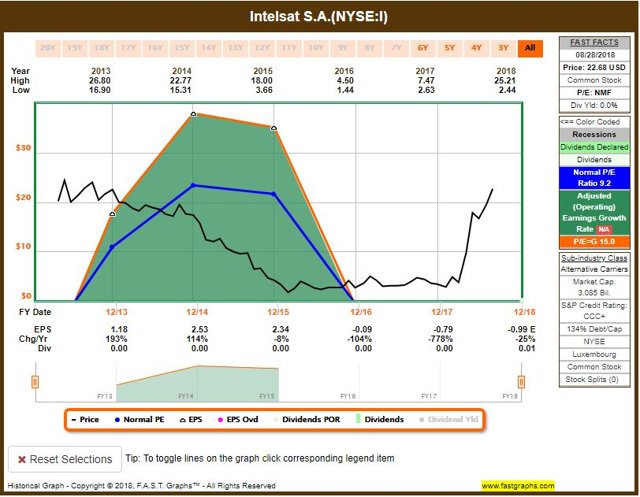Click the 'CCC+' credit rating text
This screenshot has width=640, height=497.
594,316
